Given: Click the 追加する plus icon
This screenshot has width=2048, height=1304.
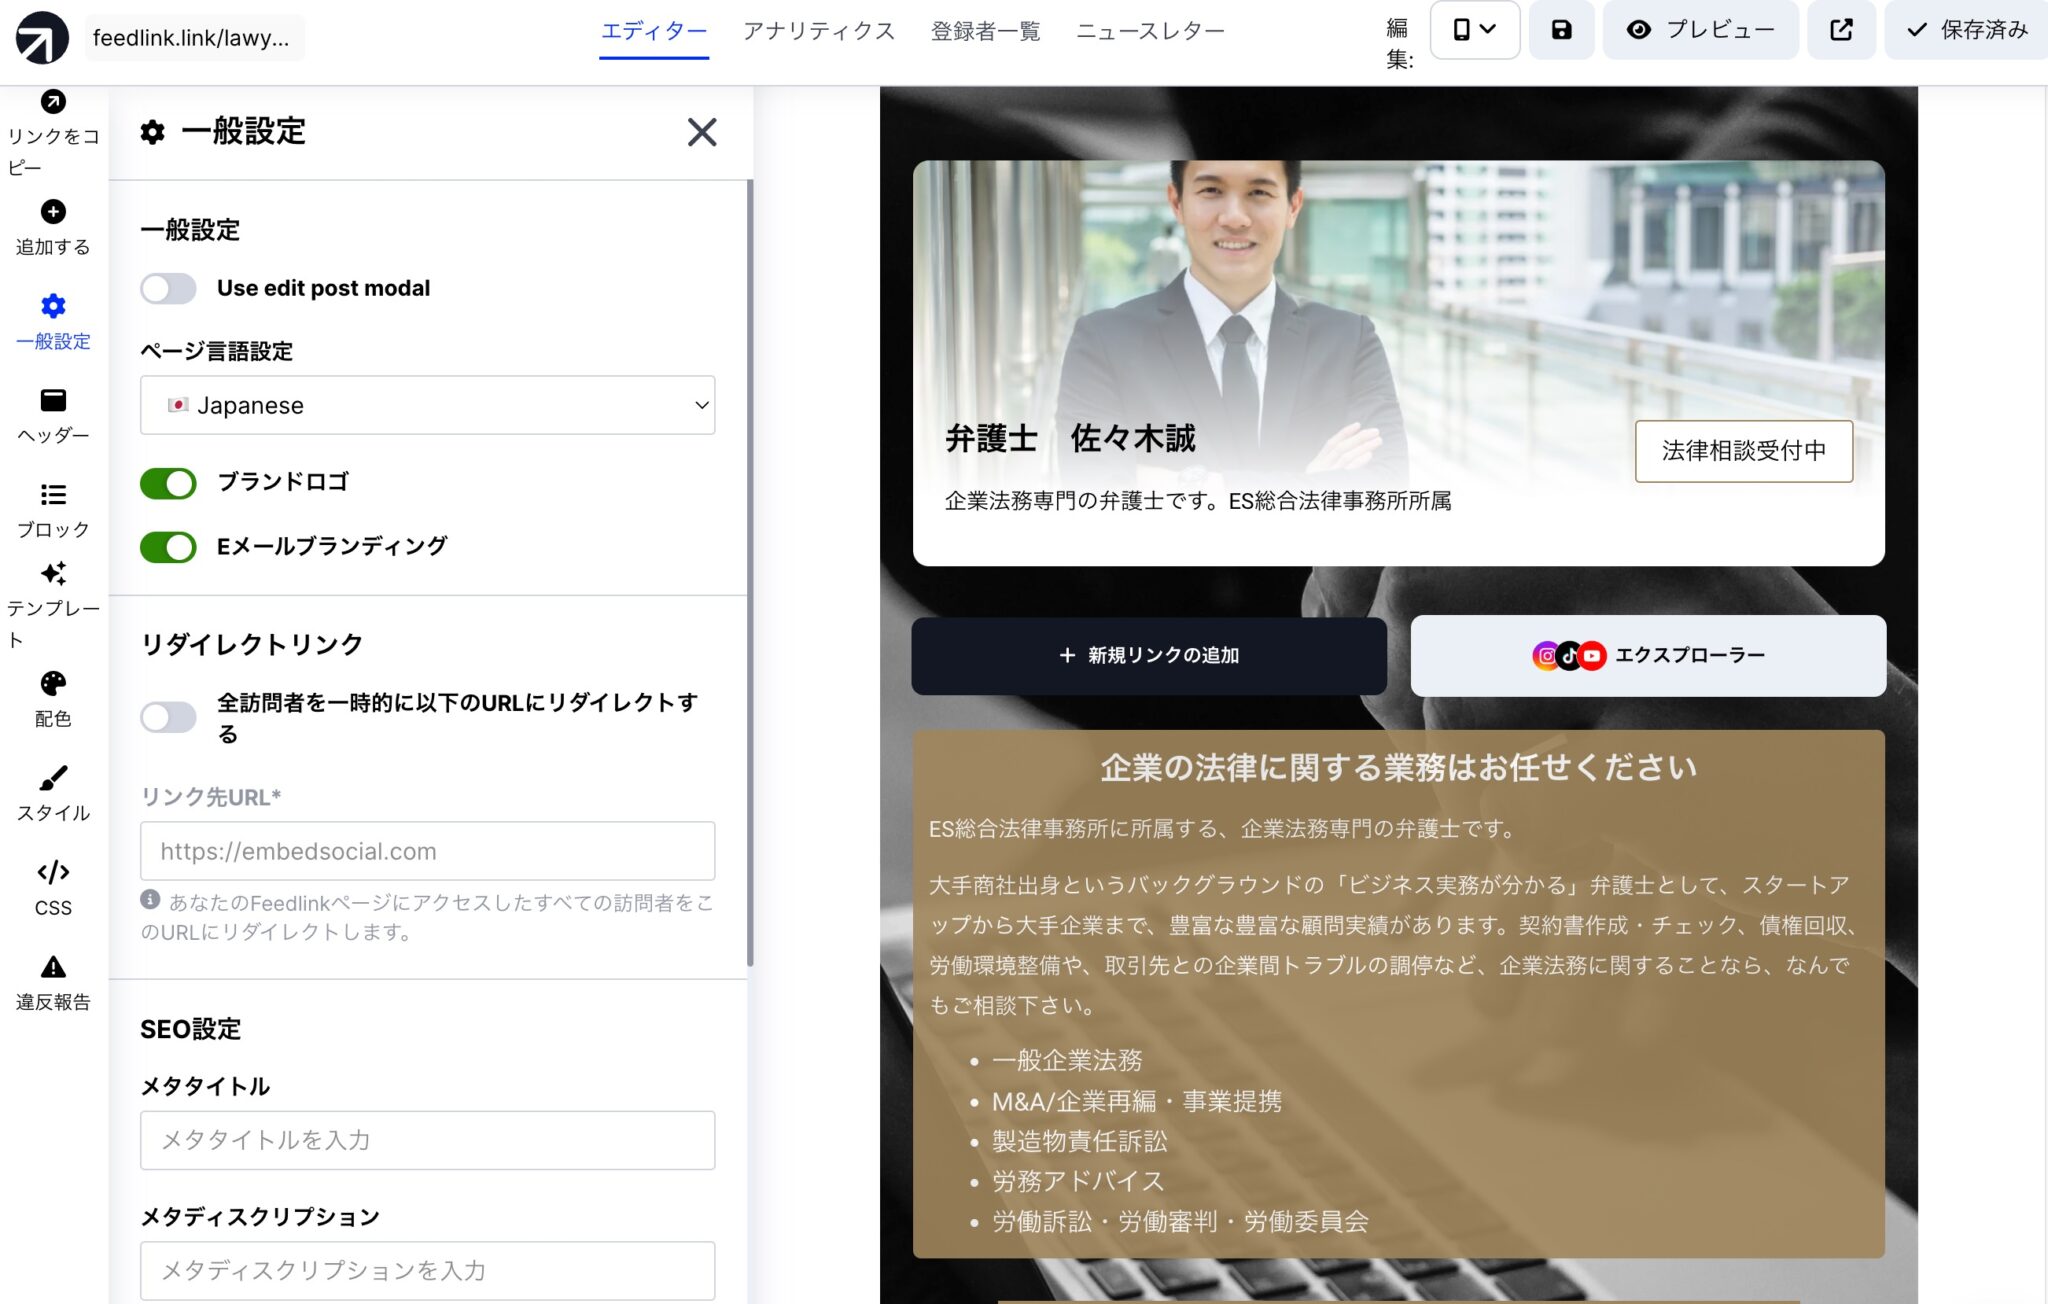Looking at the screenshot, I should (53, 212).
